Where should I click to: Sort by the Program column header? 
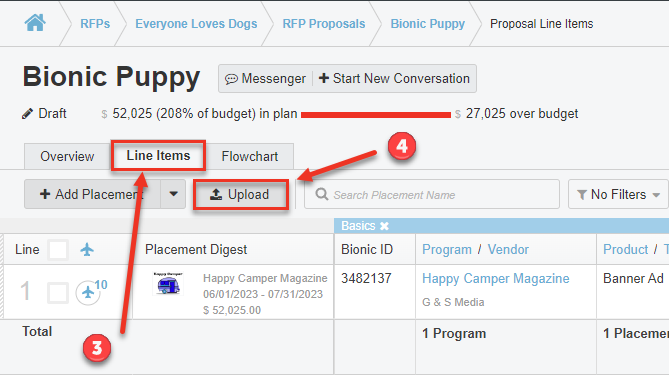point(447,250)
